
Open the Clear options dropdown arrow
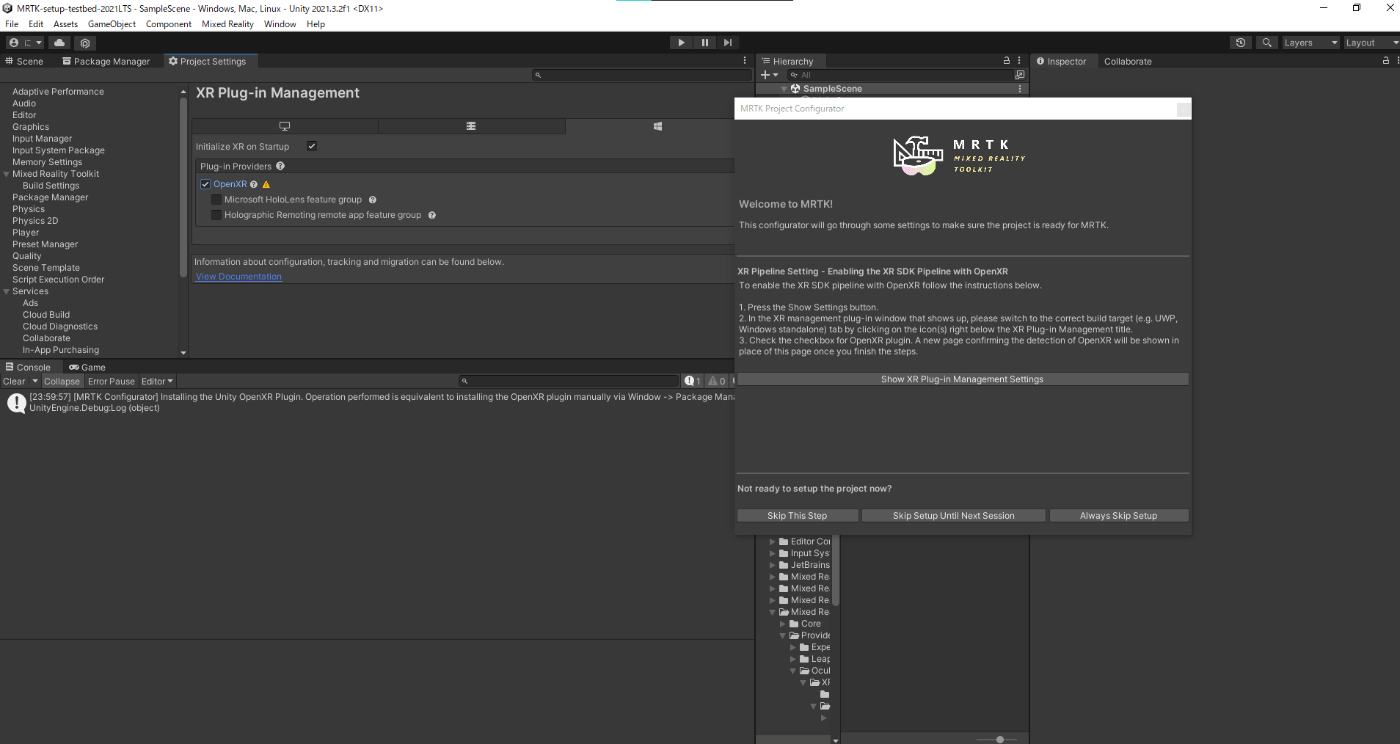[35, 381]
